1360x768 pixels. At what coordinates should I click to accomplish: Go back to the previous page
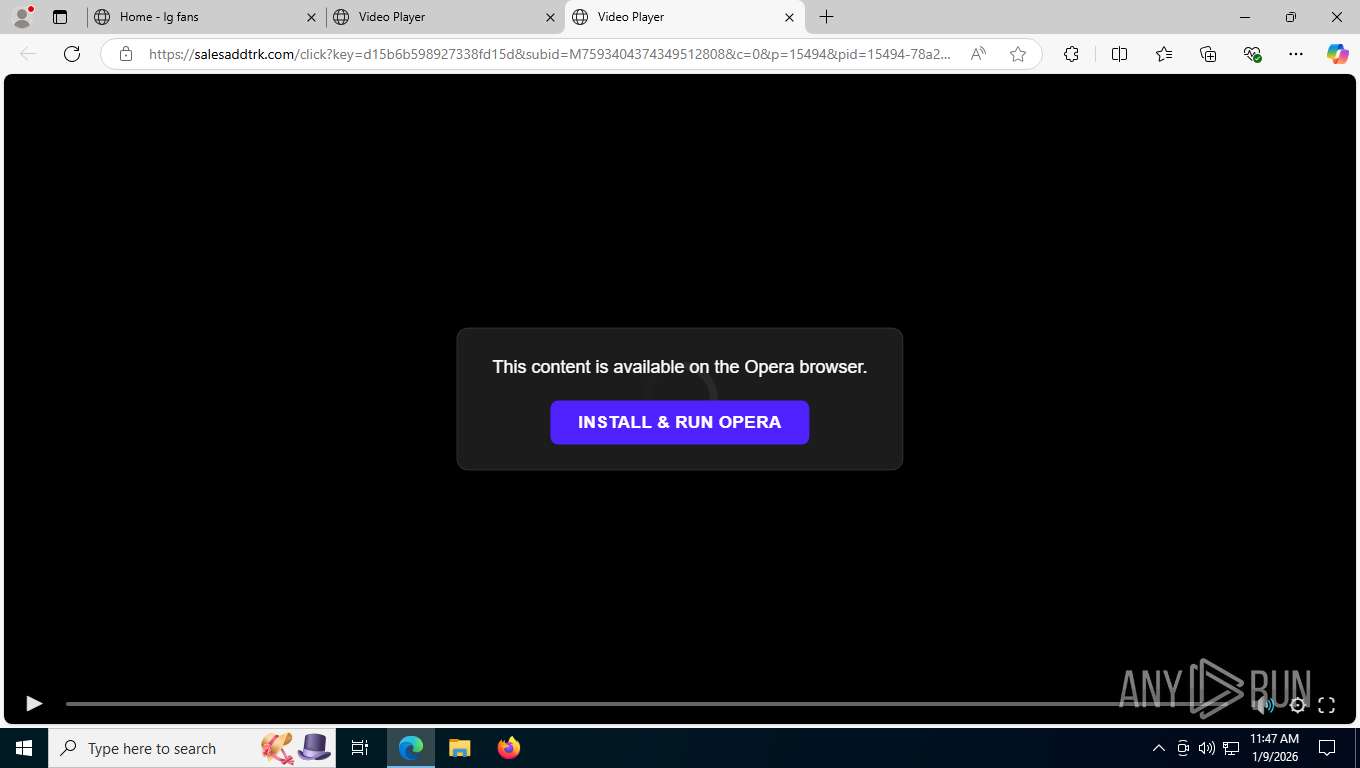(x=29, y=54)
